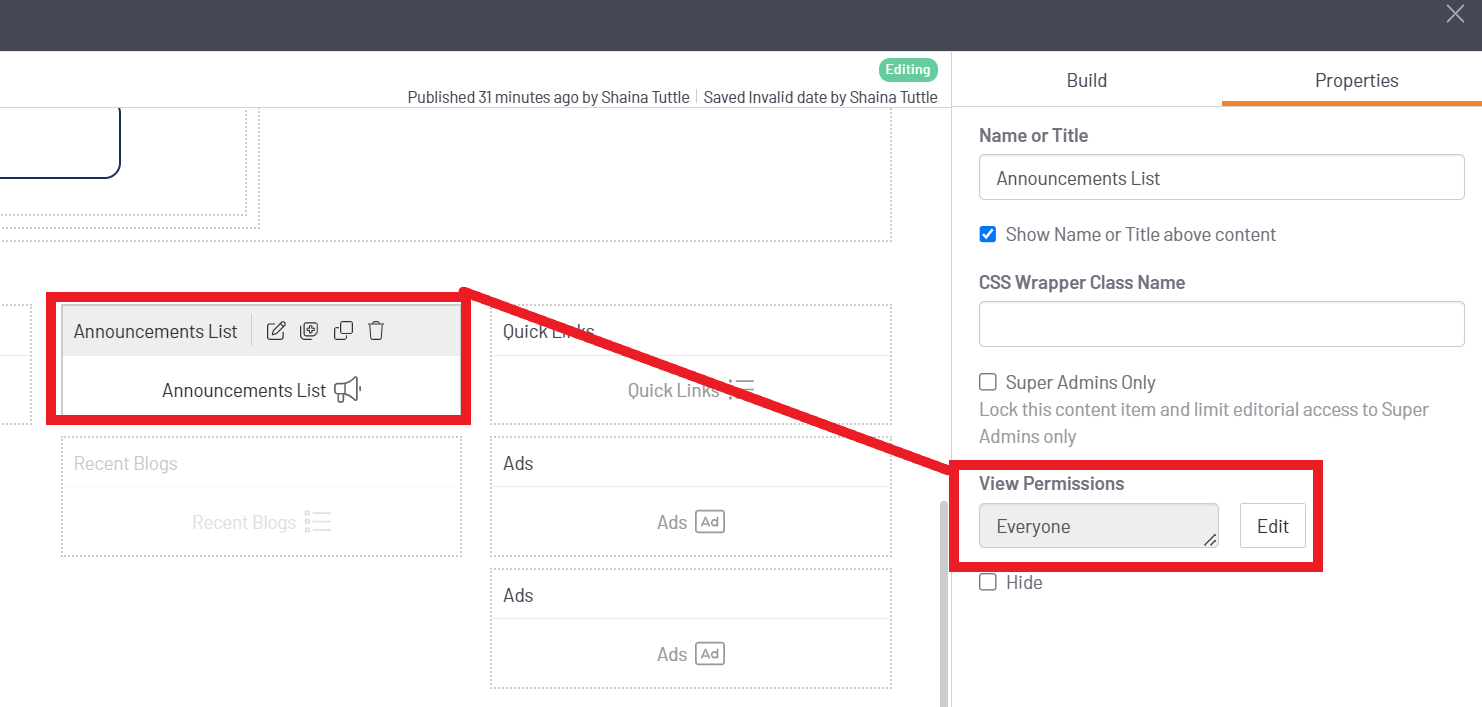The width and height of the screenshot is (1482, 707).
Task: Enable the Super Admins Only checkbox
Action: tap(988, 382)
